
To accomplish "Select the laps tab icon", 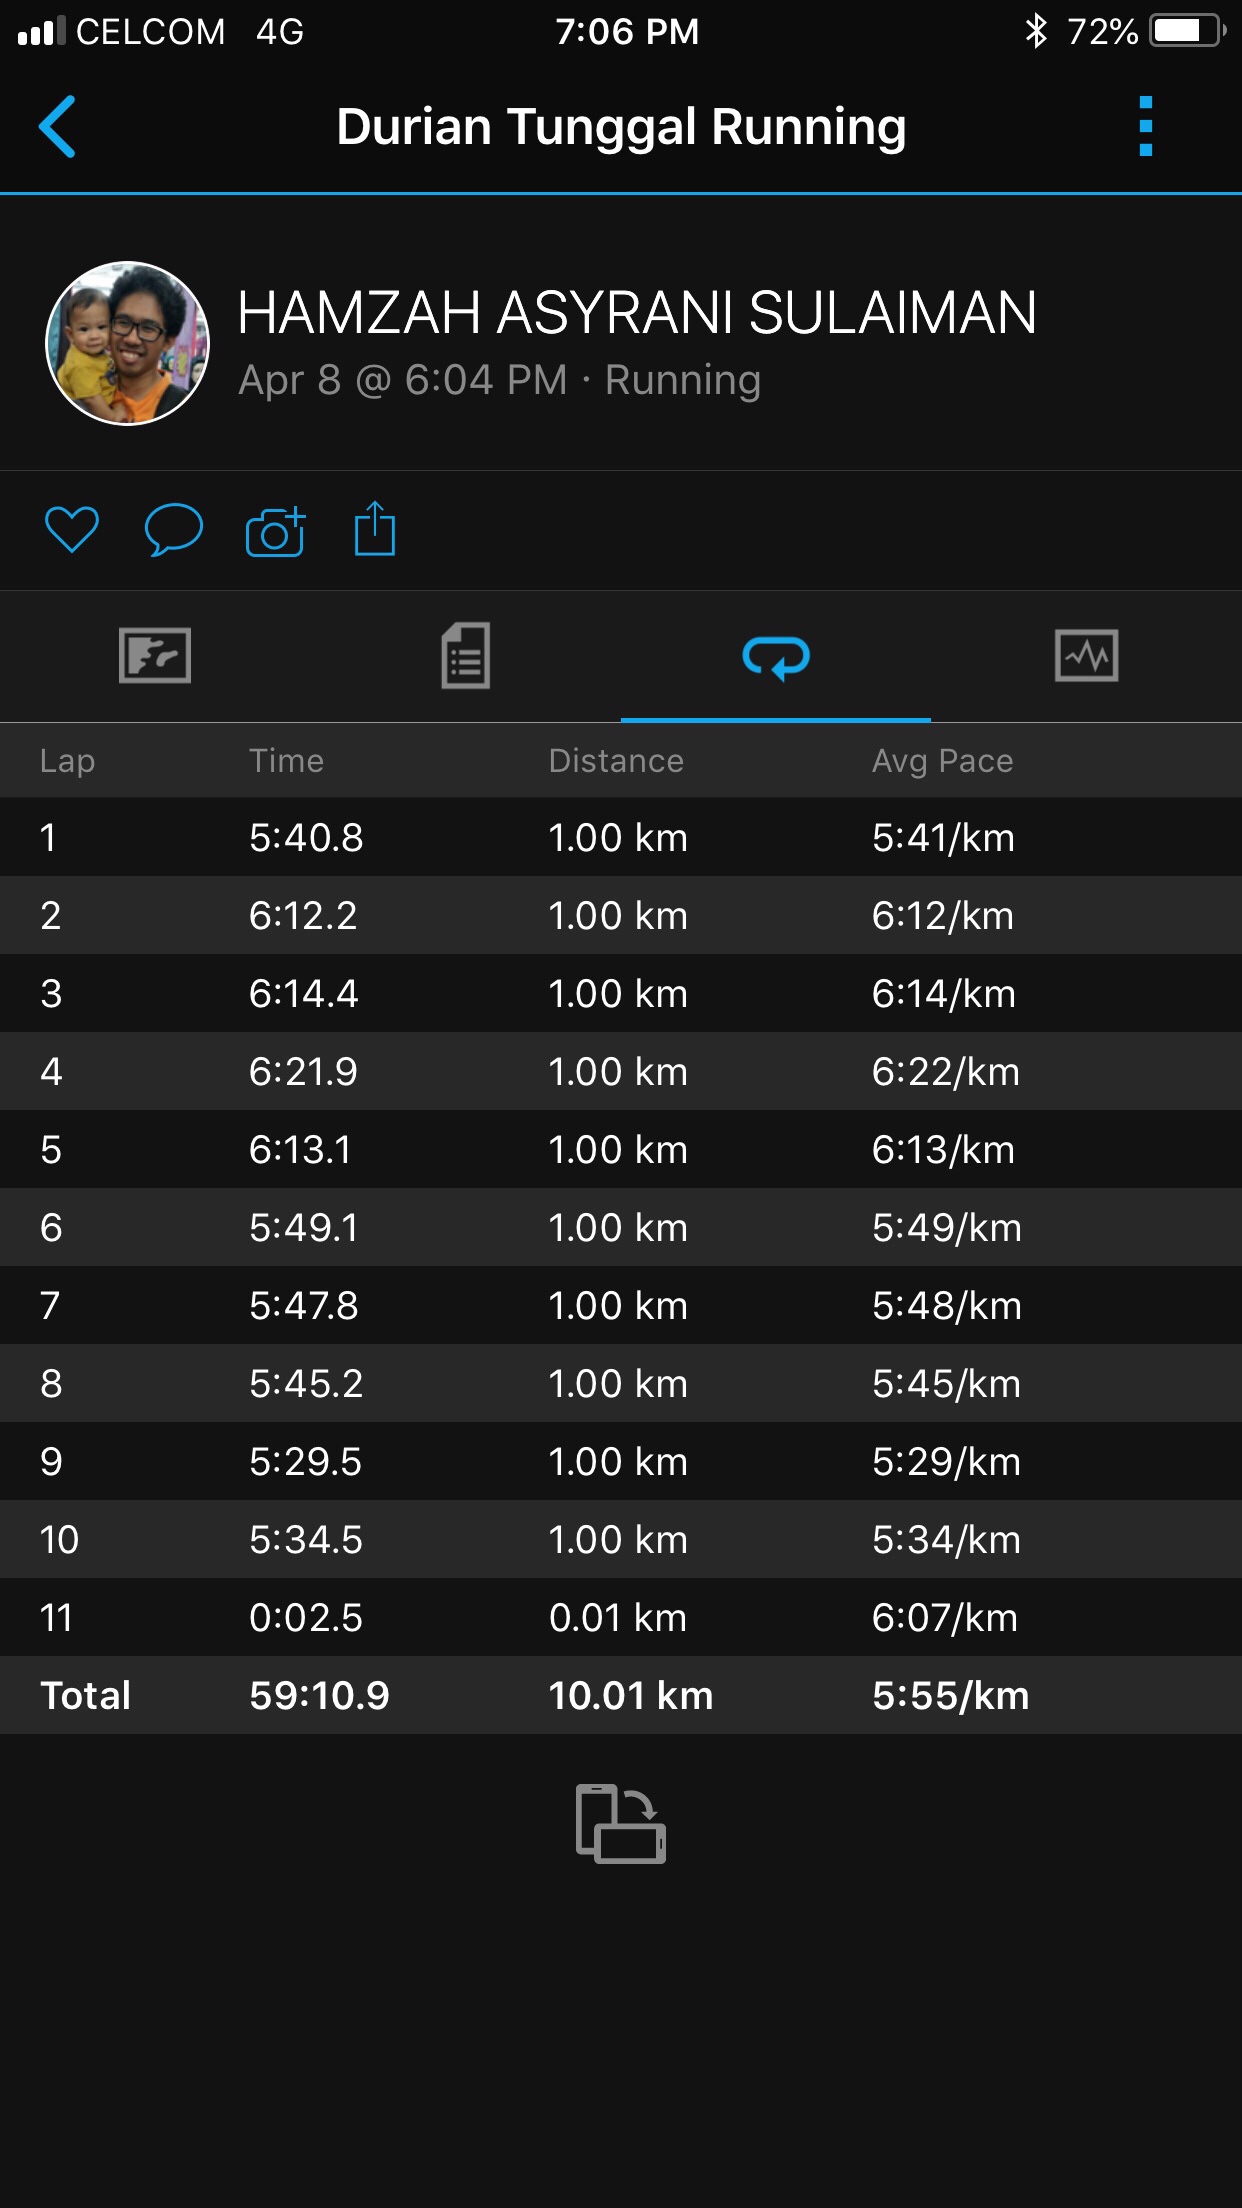I will pos(776,657).
